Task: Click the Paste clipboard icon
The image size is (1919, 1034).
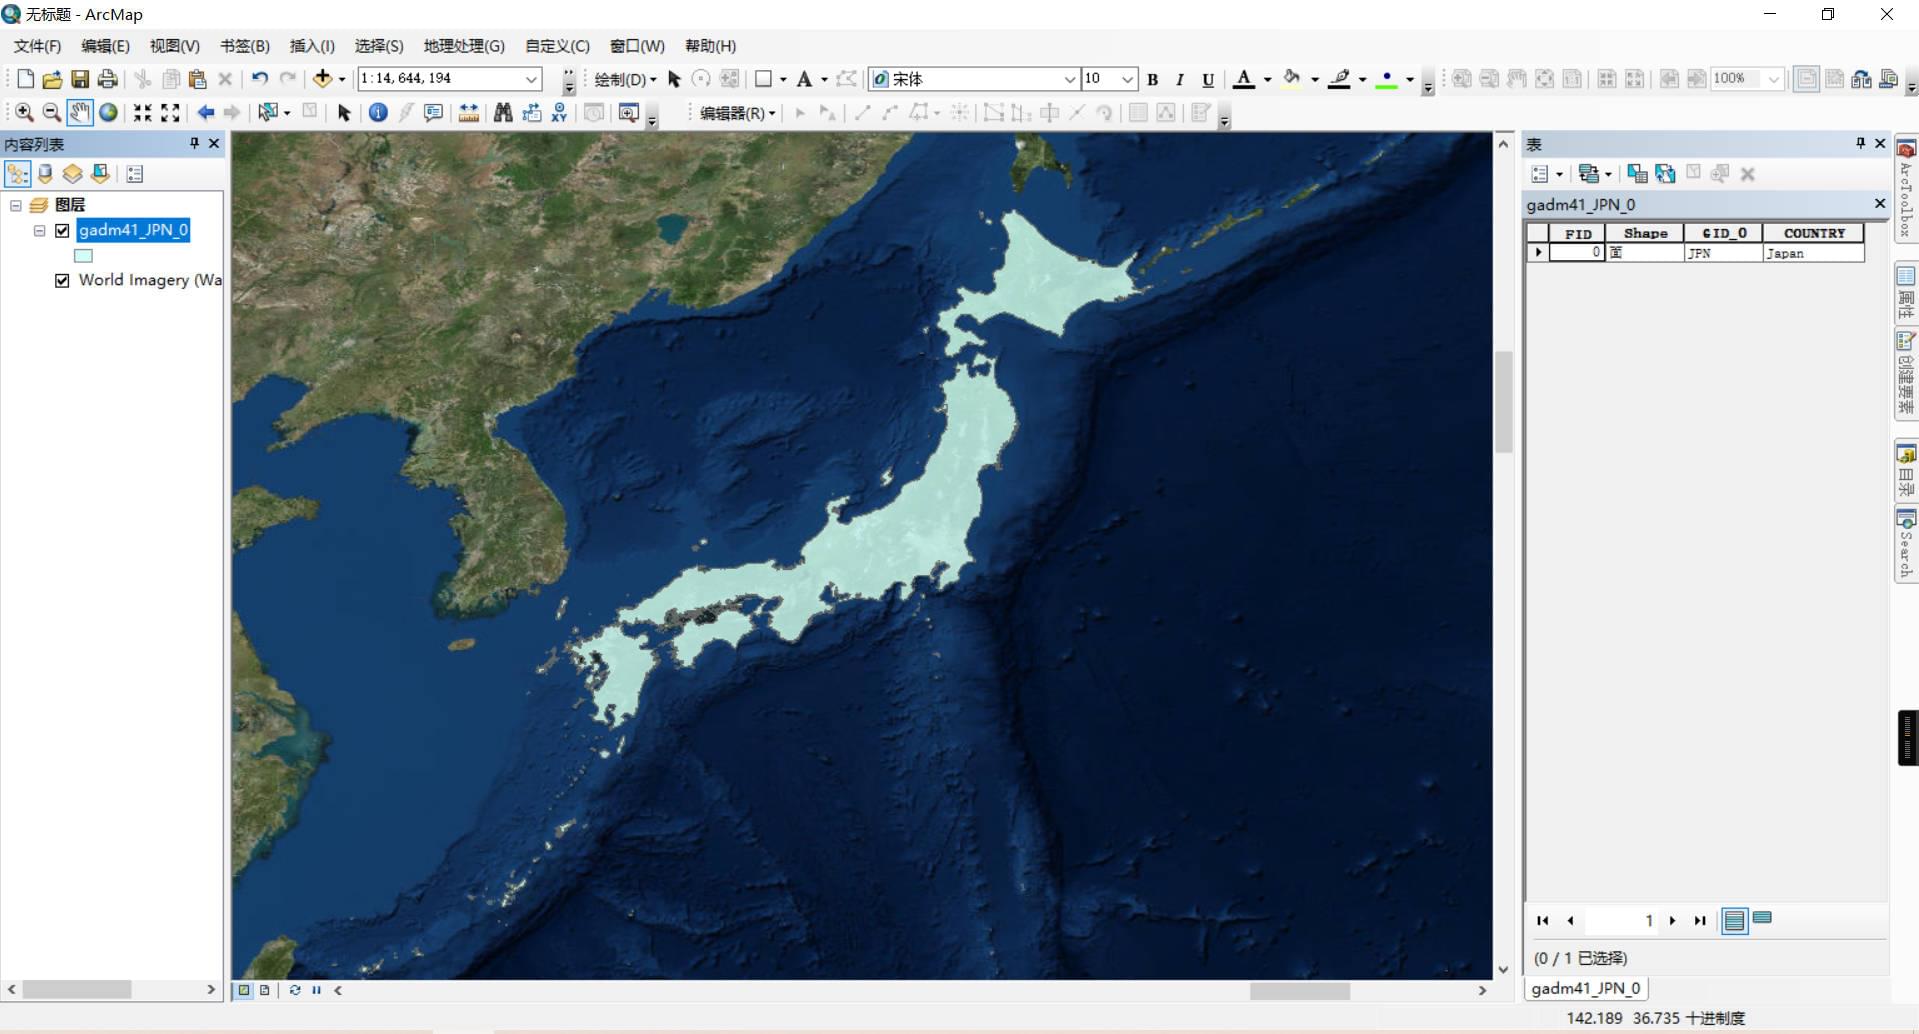Action: pyautogui.click(x=198, y=79)
